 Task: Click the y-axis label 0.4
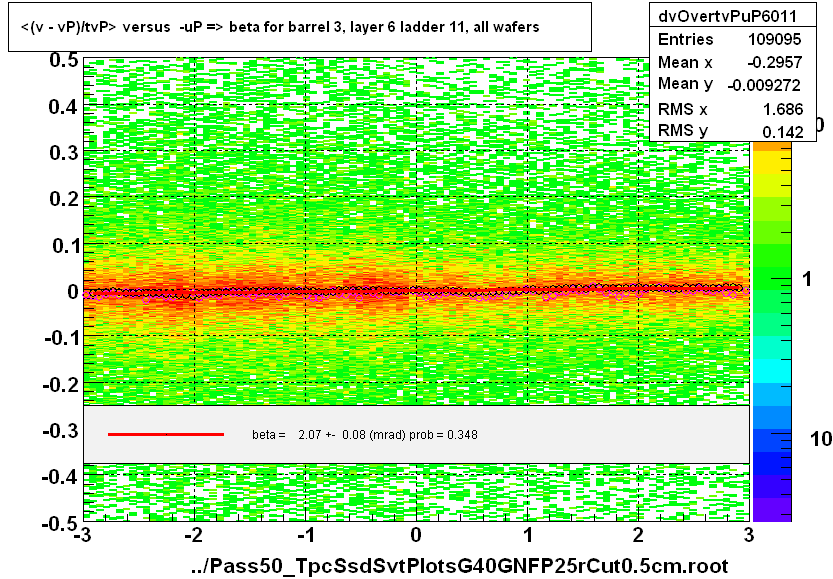point(64,107)
